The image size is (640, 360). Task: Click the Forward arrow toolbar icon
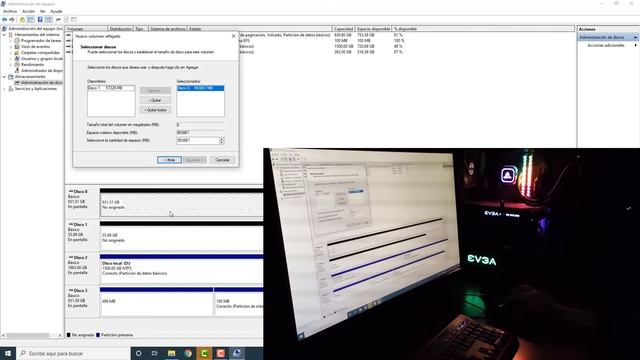pyautogui.click(x=12, y=19)
